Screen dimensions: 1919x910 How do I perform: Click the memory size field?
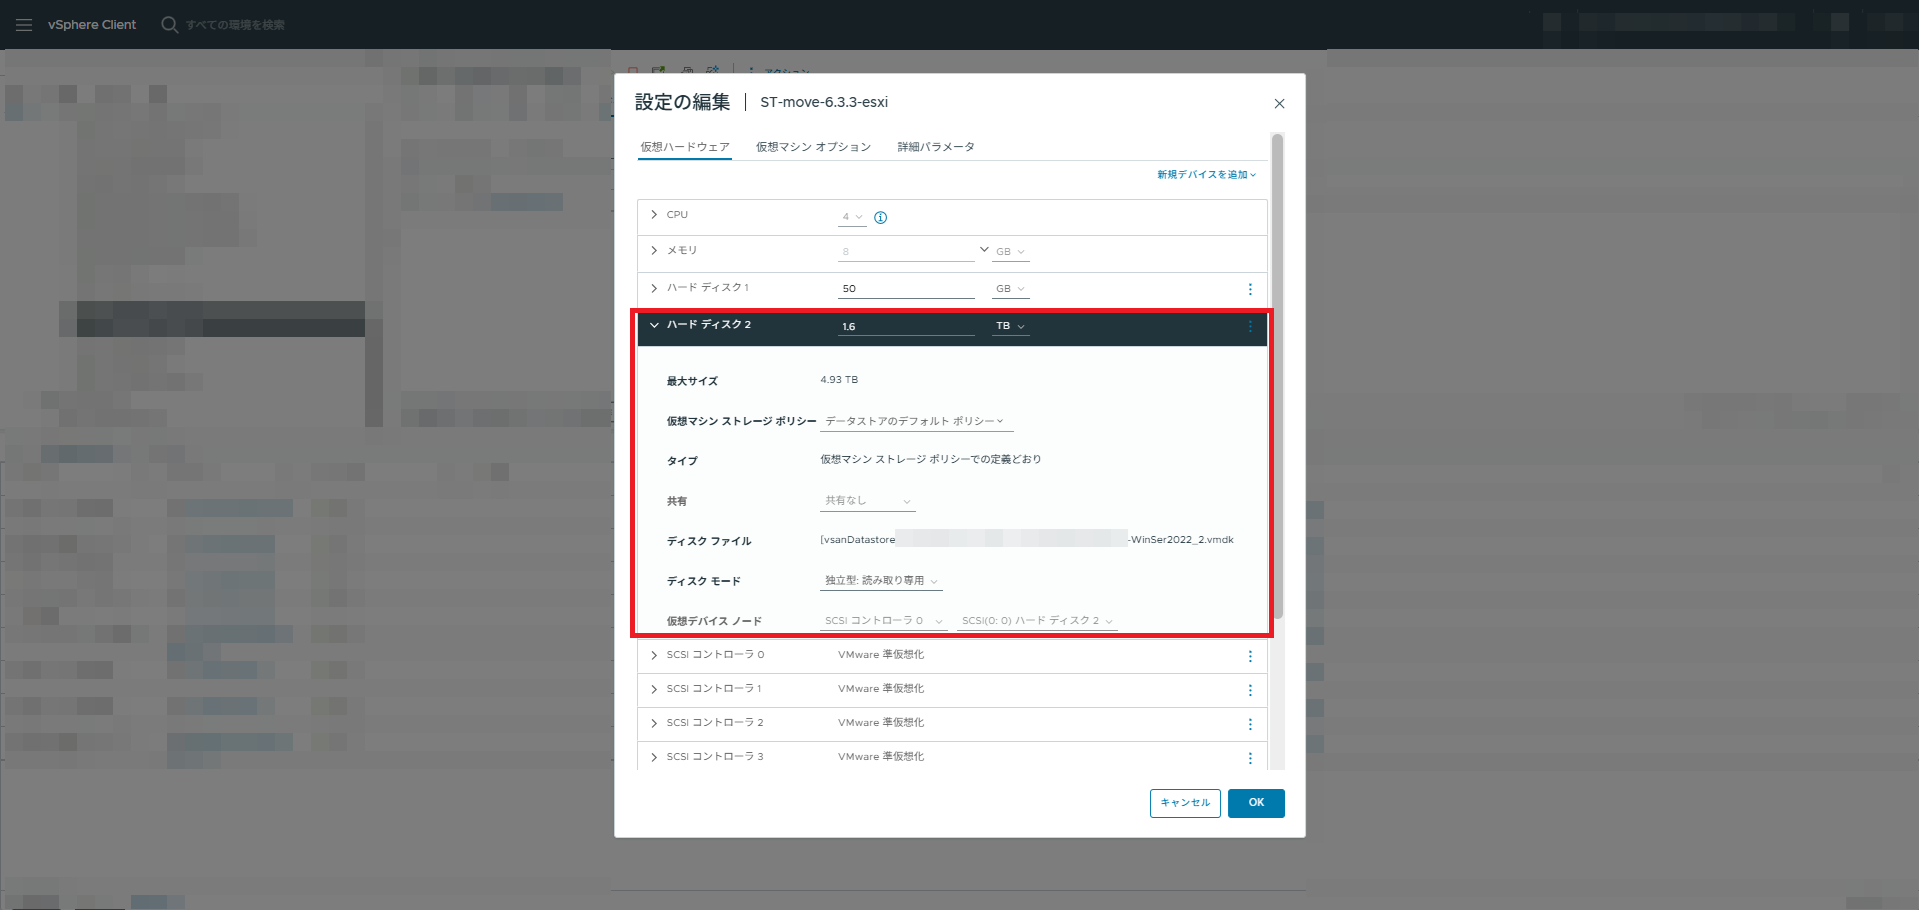click(x=906, y=252)
